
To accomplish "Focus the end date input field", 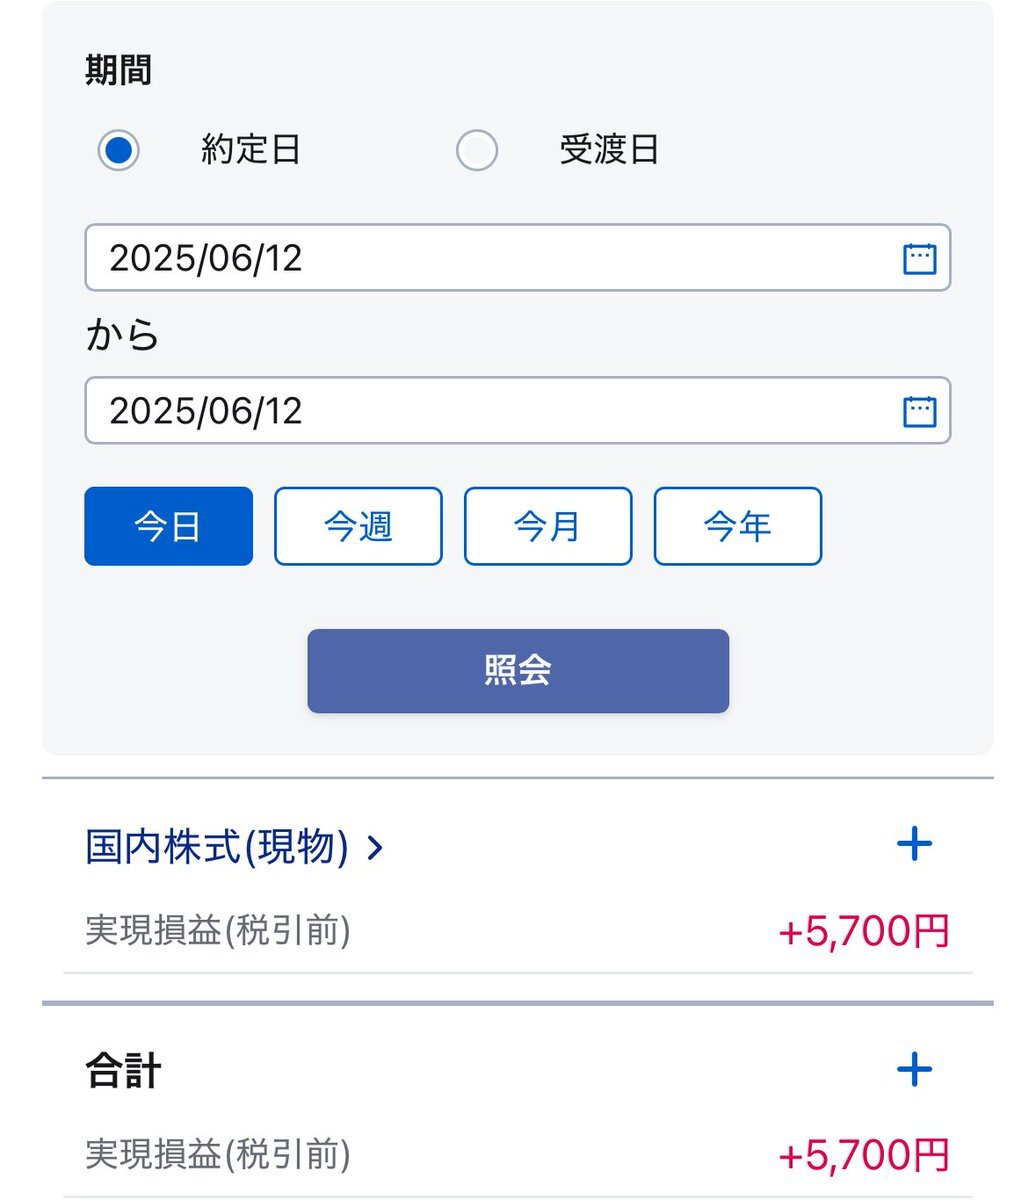I will point(518,411).
